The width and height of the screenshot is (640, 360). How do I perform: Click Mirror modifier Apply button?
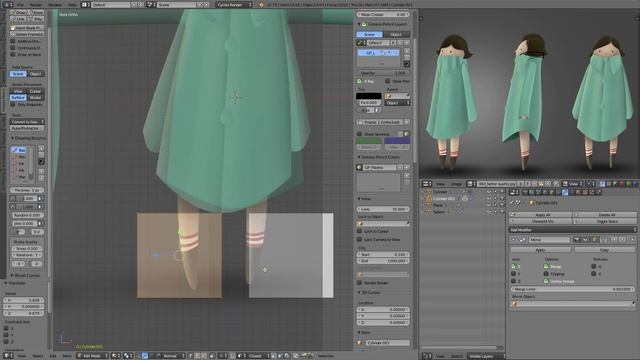[x=540, y=249]
